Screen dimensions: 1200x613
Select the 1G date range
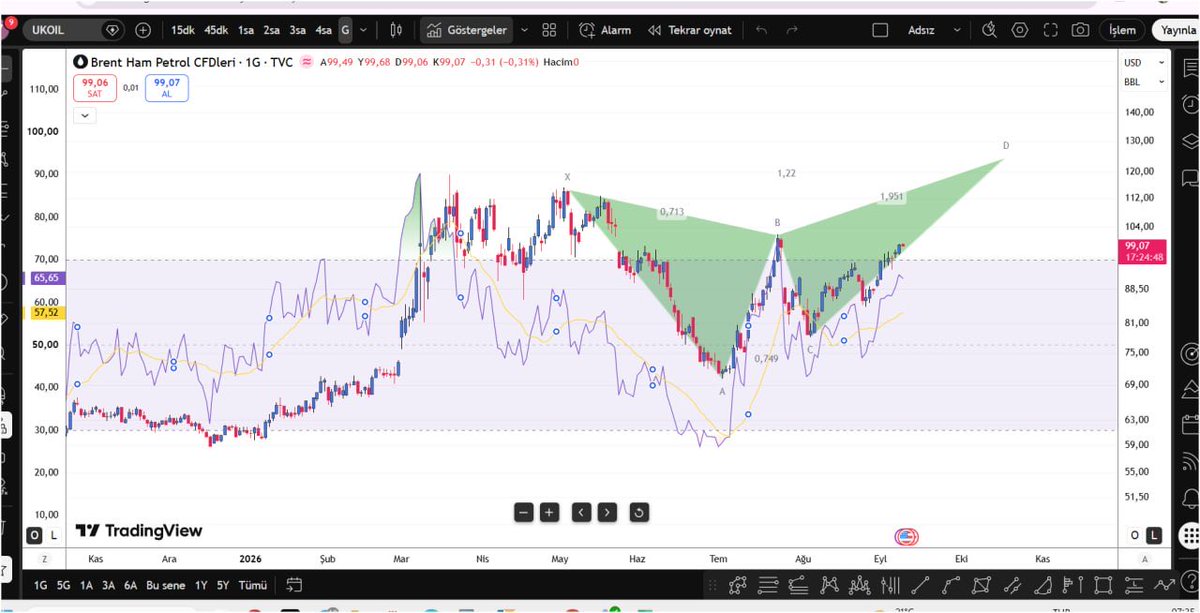click(41, 585)
